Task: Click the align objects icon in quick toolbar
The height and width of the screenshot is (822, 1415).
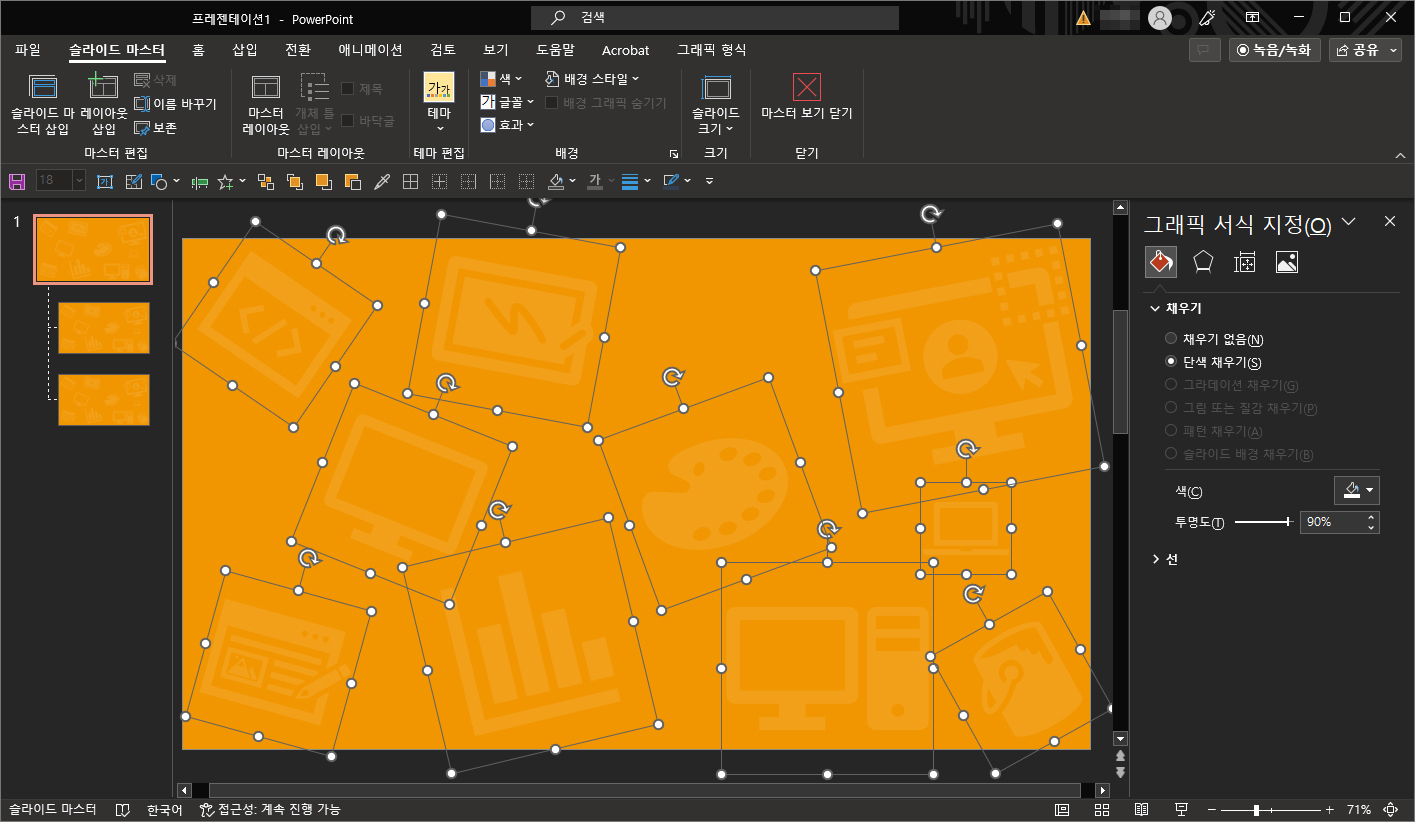Action: pyautogui.click(x=199, y=181)
